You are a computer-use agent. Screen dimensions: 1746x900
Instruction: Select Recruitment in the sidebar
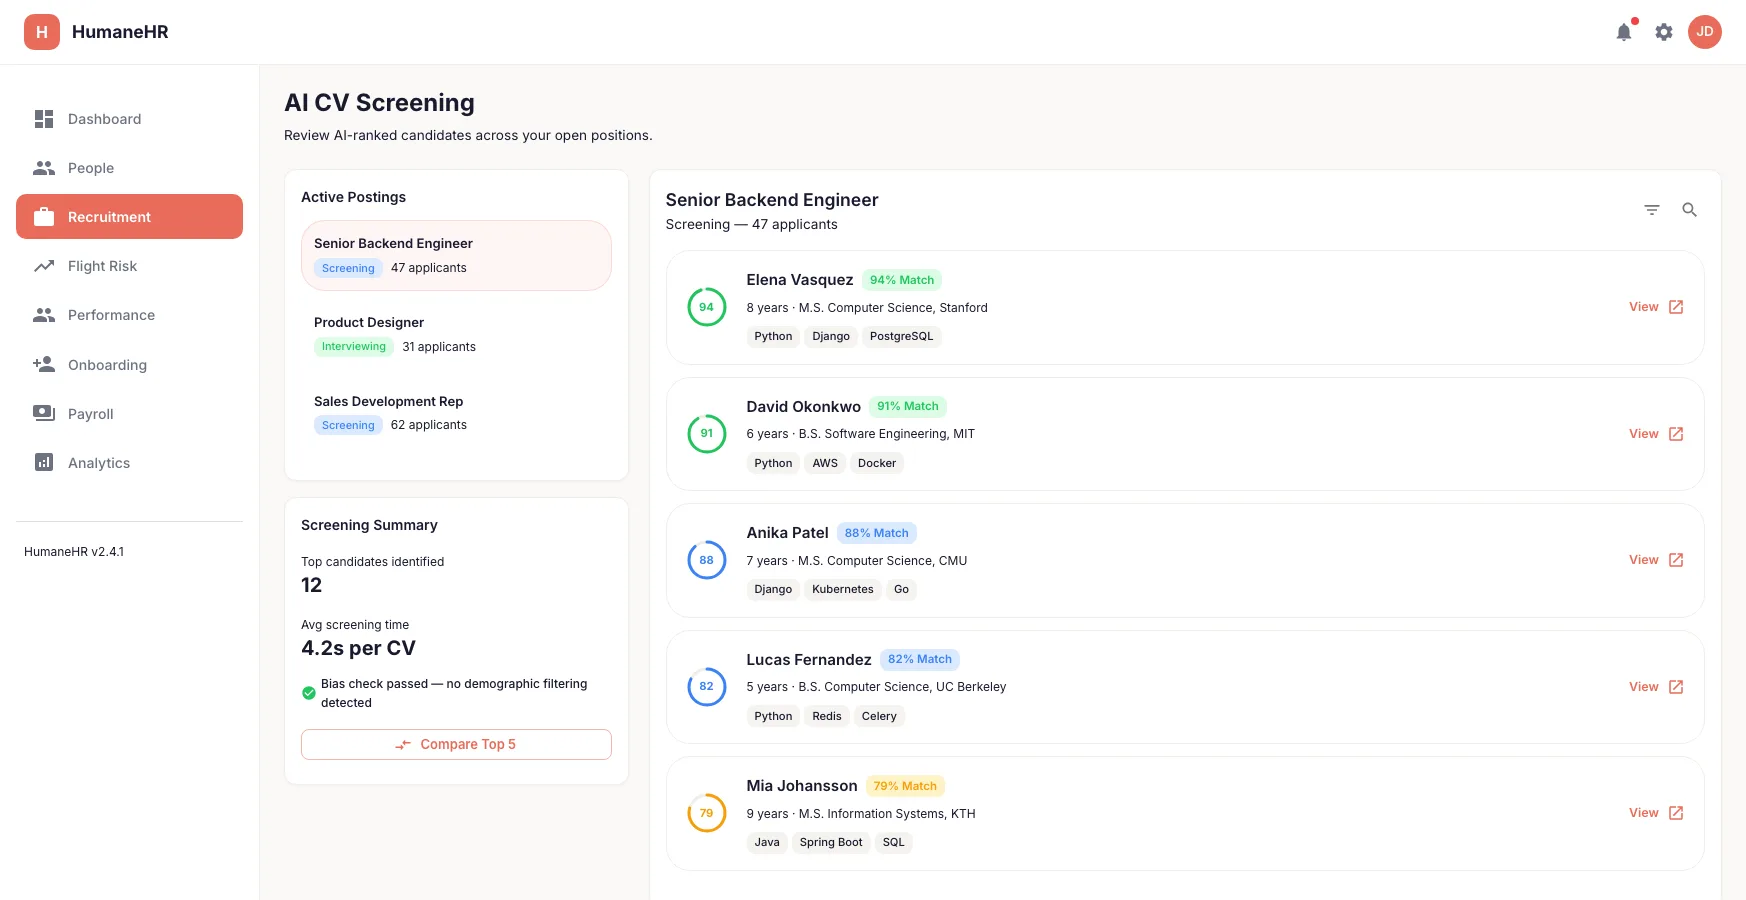click(129, 217)
